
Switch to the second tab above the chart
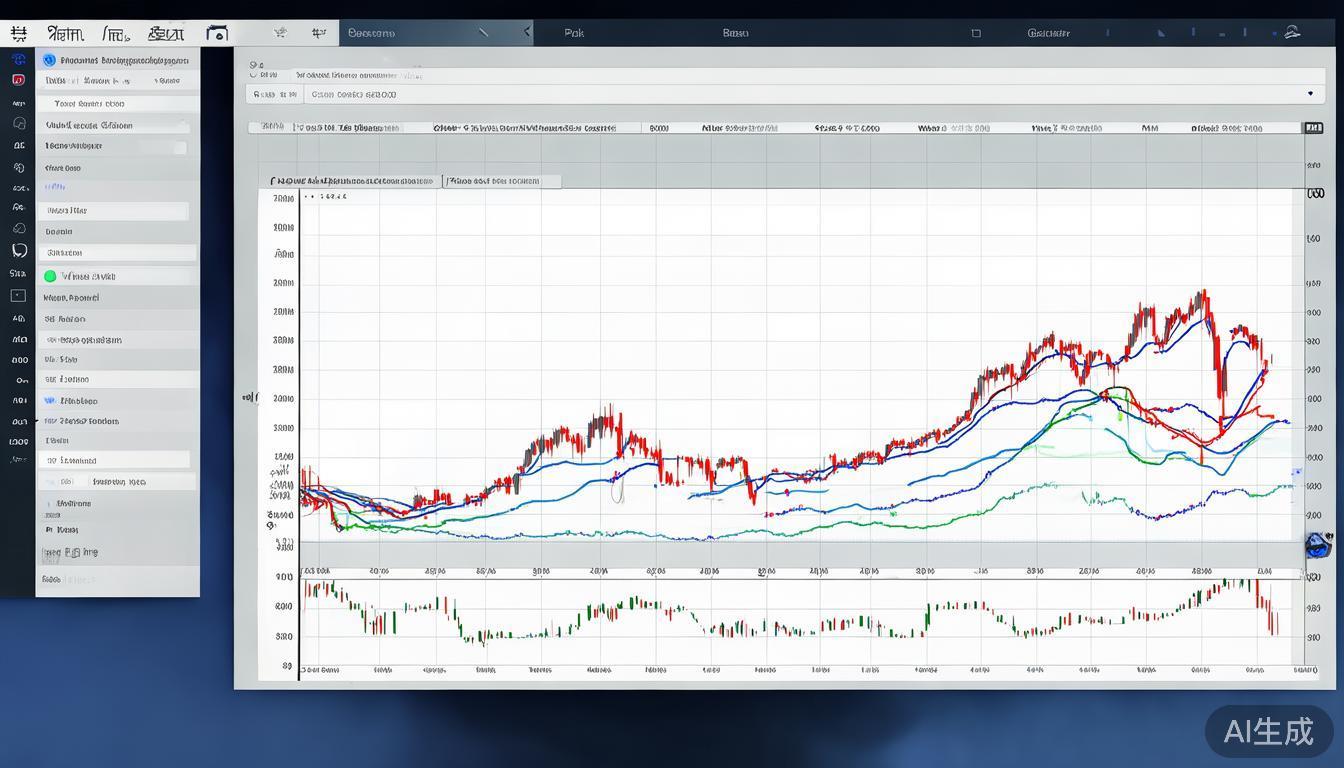click(x=500, y=181)
